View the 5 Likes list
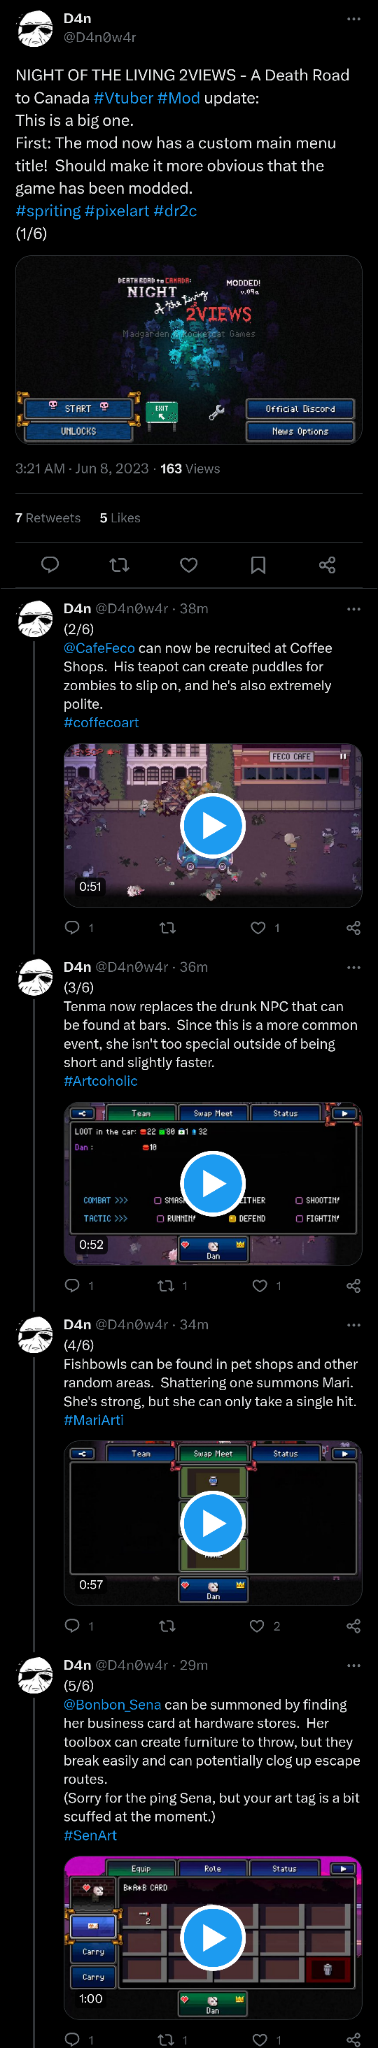 pyautogui.click(x=120, y=517)
